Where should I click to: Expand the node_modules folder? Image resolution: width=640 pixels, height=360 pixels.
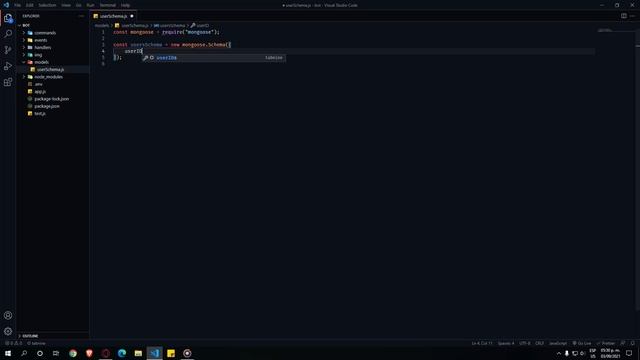48,77
